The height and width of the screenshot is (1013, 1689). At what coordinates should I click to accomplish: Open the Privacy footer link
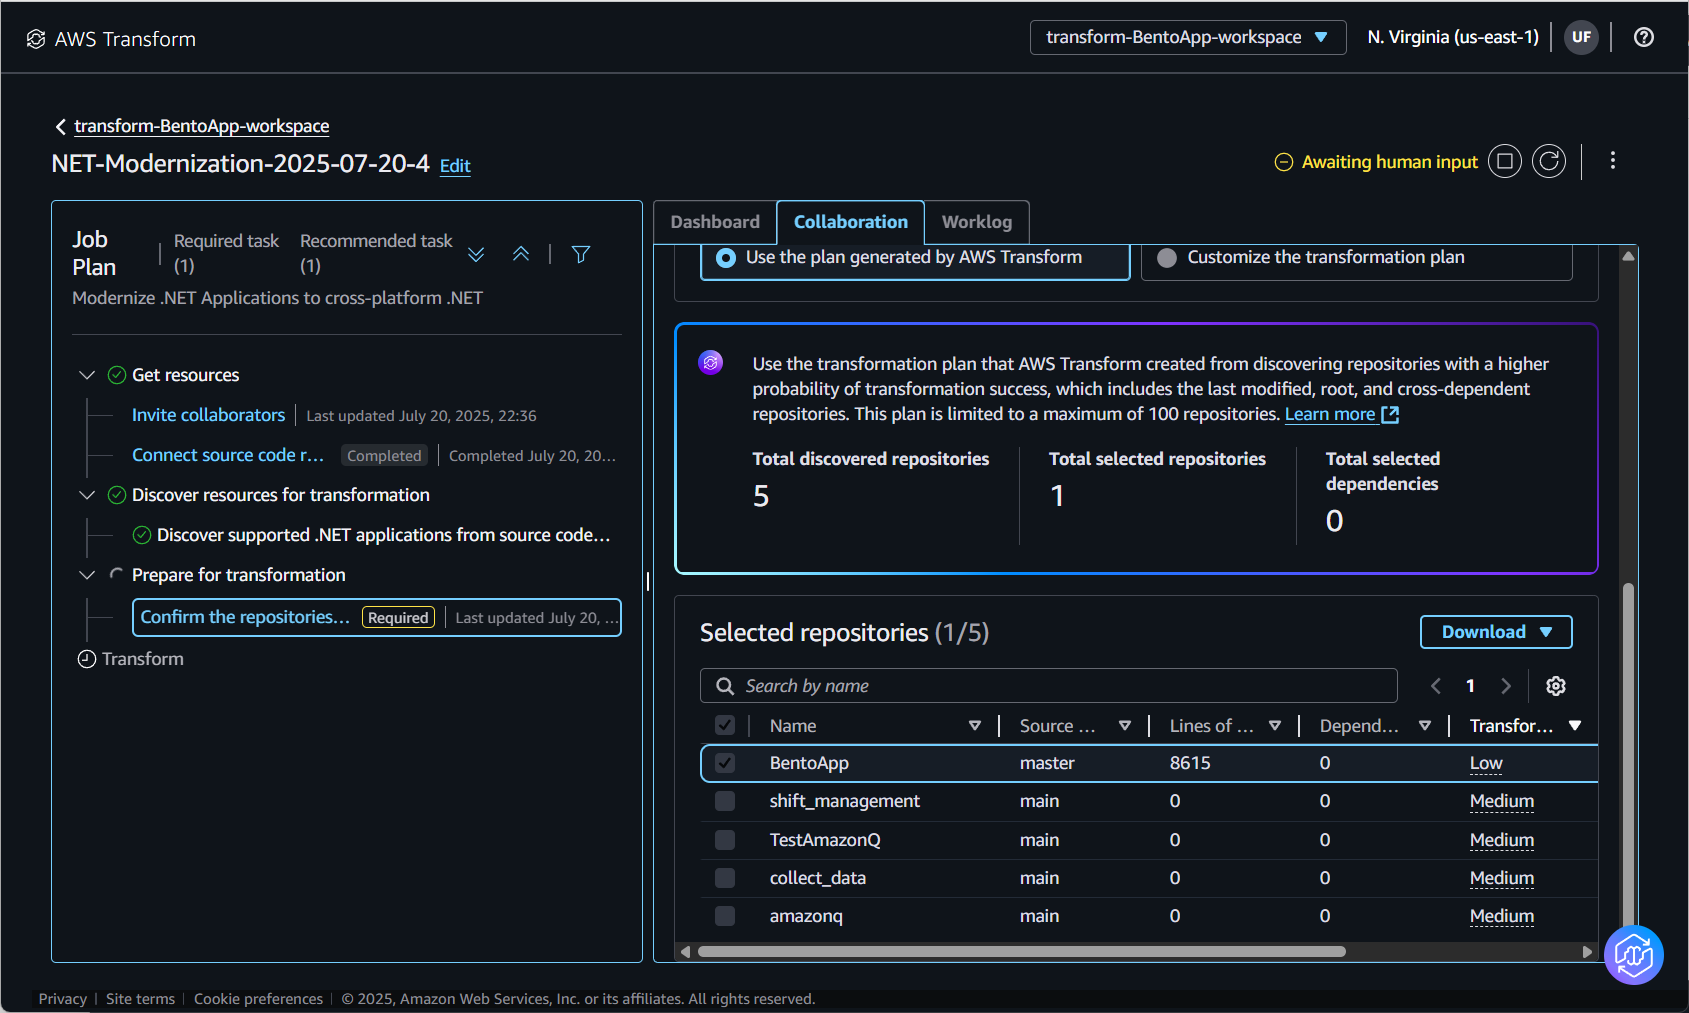click(63, 999)
